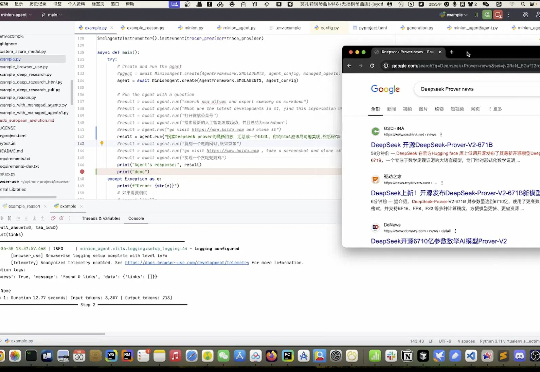Close the example debug session tab
Image resolution: width=540 pixels, height=372 pixels.
[x=81, y=206]
